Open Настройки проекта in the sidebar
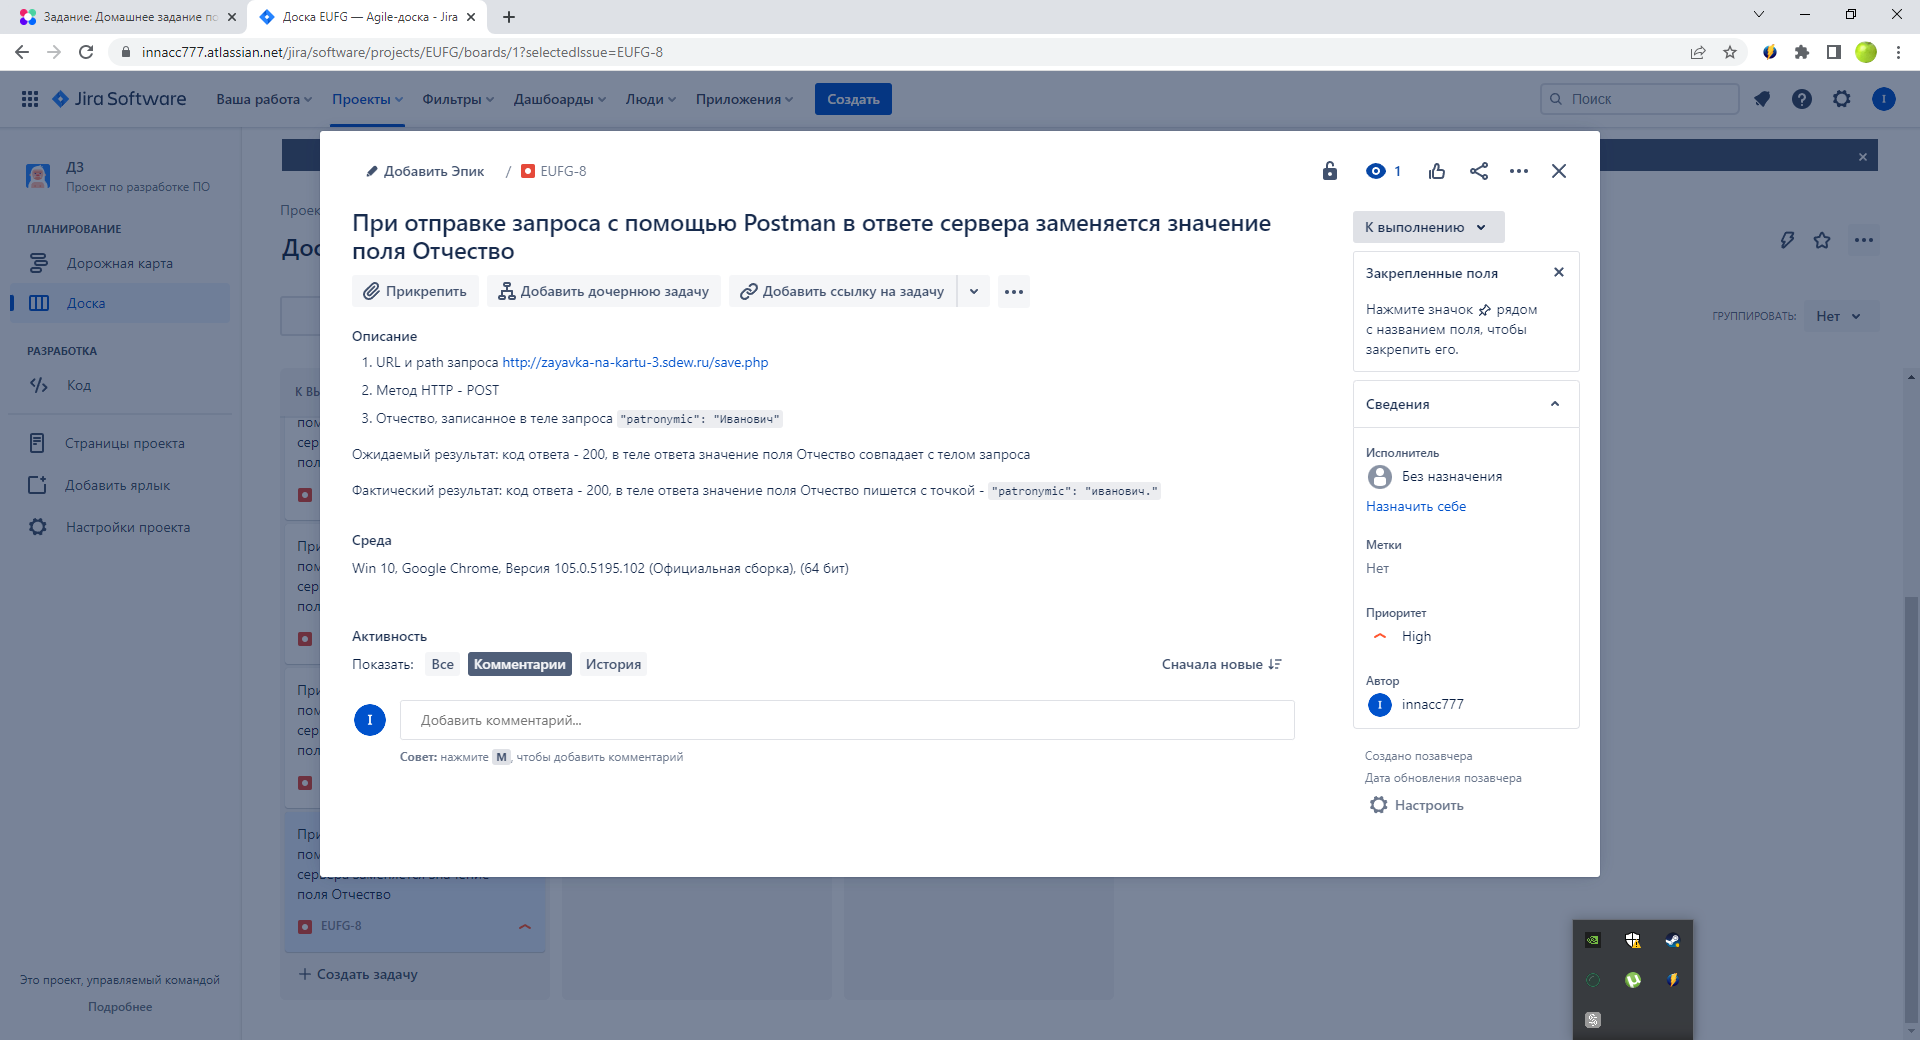 [120, 527]
